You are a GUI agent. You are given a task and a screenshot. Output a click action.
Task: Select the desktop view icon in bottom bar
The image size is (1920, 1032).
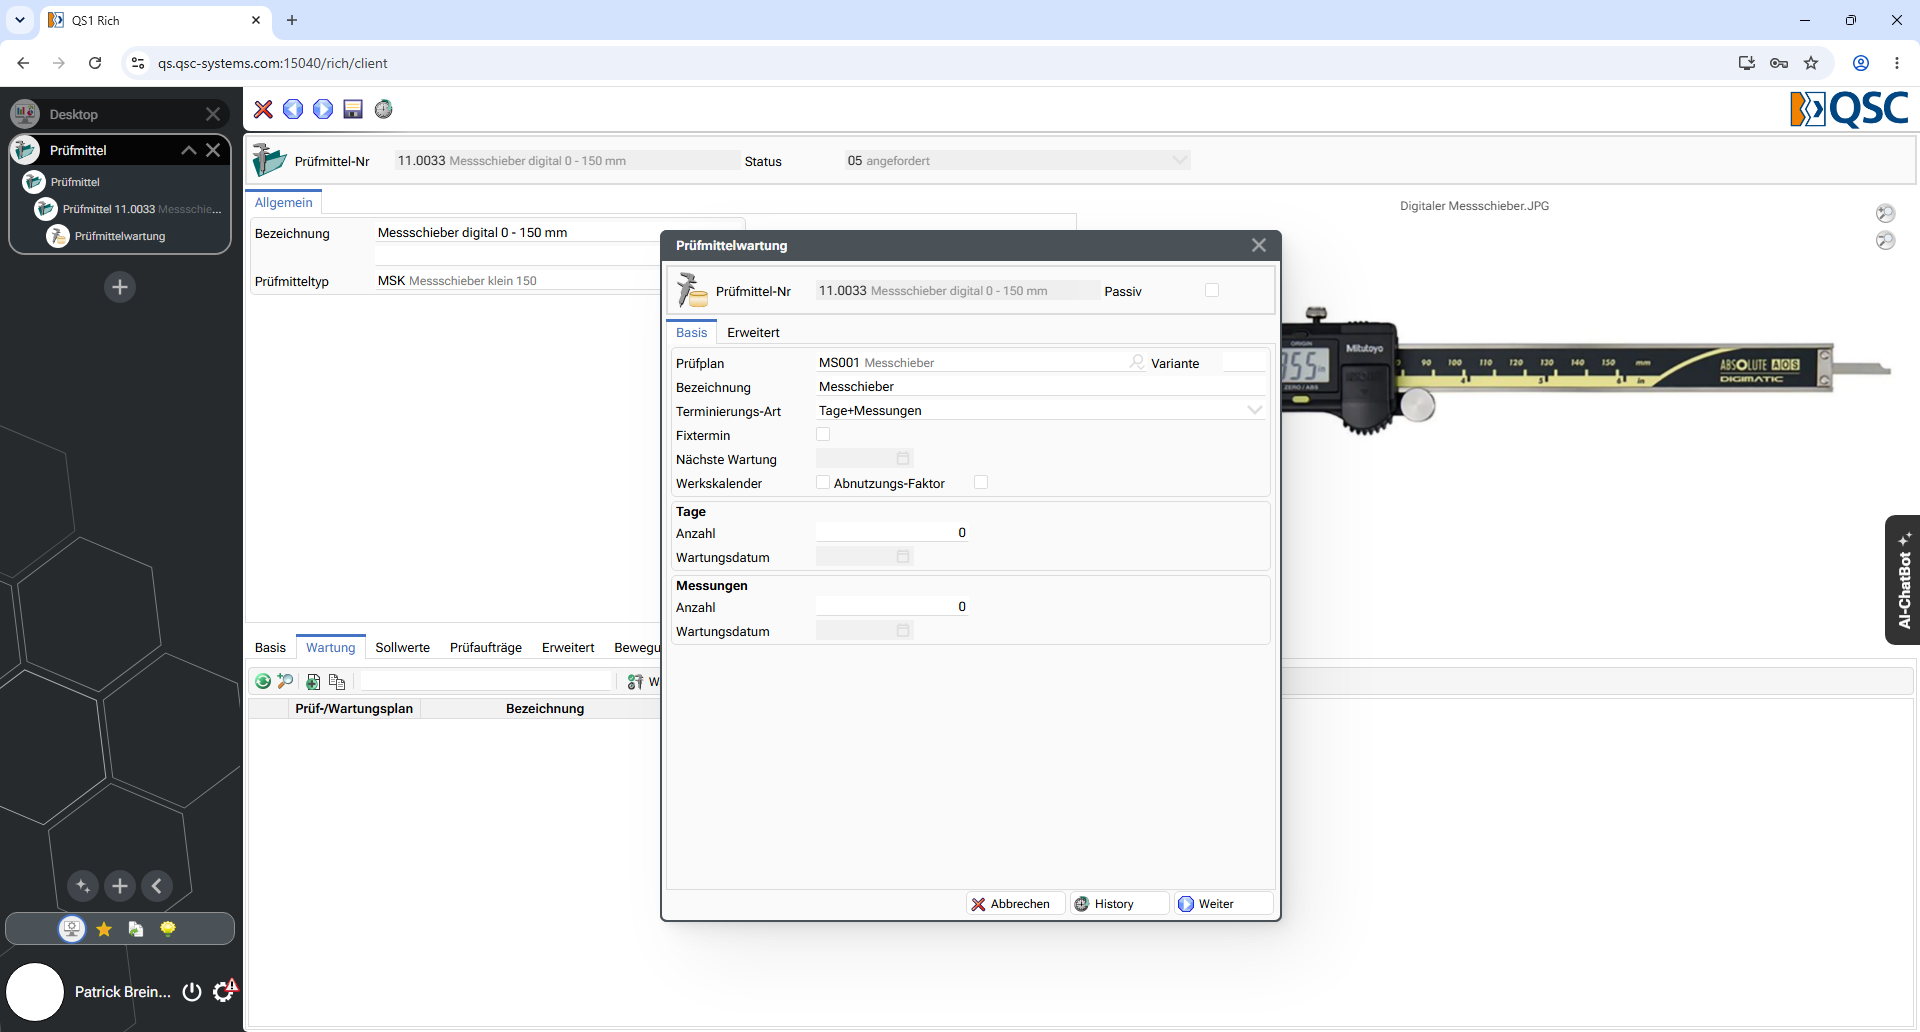click(x=72, y=929)
